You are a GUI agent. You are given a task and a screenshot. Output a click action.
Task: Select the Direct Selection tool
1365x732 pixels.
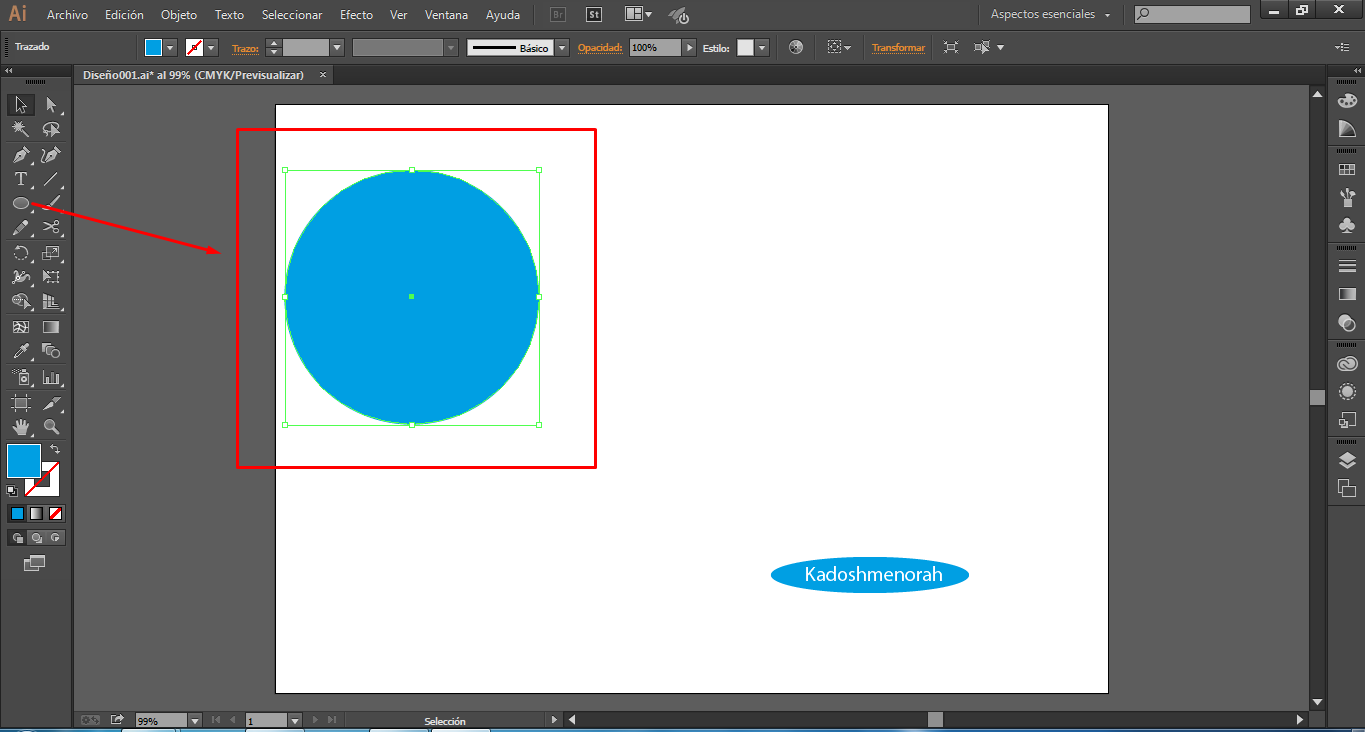pyautogui.click(x=51, y=105)
